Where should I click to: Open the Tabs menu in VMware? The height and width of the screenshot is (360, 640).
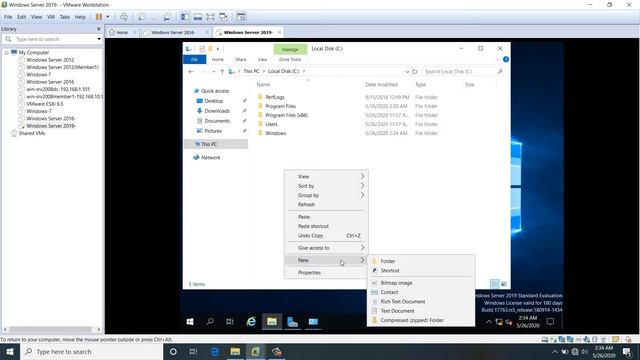pyautogui.click(x=64, y=17)
